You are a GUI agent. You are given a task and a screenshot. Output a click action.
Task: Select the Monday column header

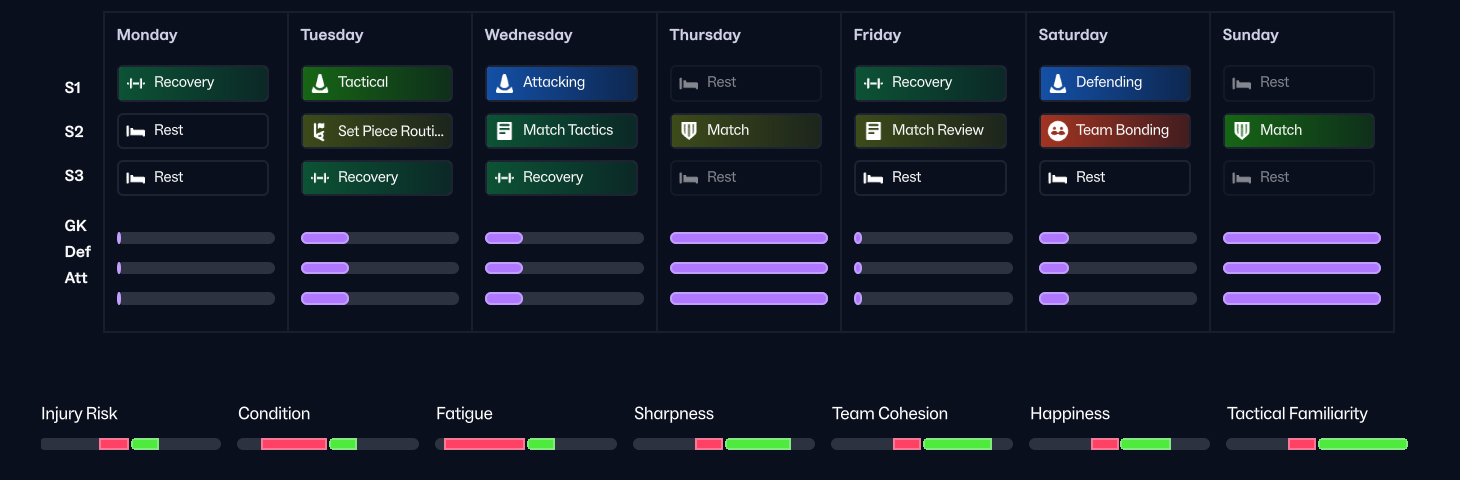pos(147,35)
